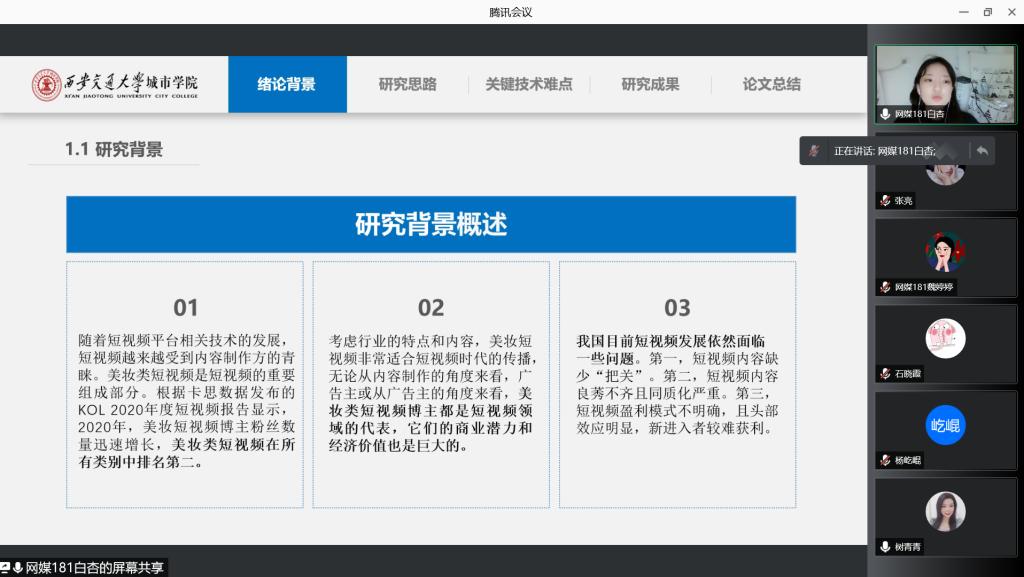
Task: Click the mic icon beside 树青青
Action: click(x=885, y=546)
